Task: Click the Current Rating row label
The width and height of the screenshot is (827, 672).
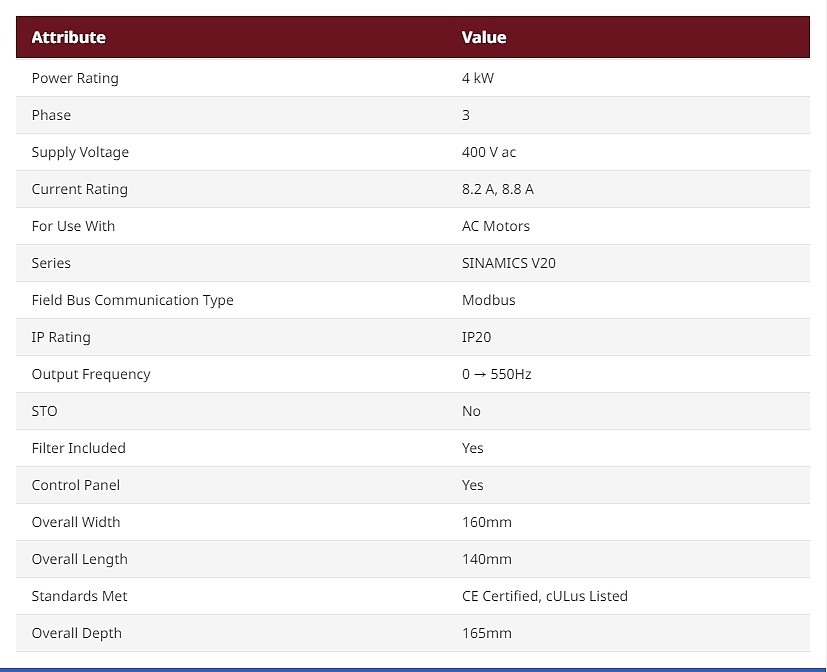Action: [x=80, y=189]
